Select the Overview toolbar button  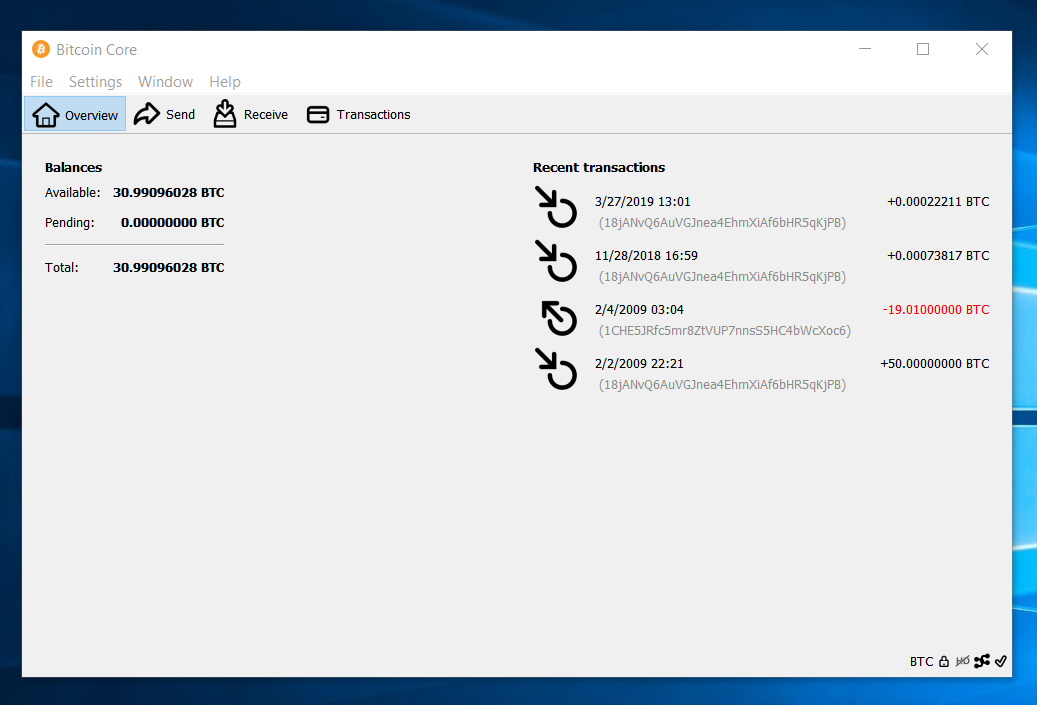pyautogui.click(x=75, y=115)
